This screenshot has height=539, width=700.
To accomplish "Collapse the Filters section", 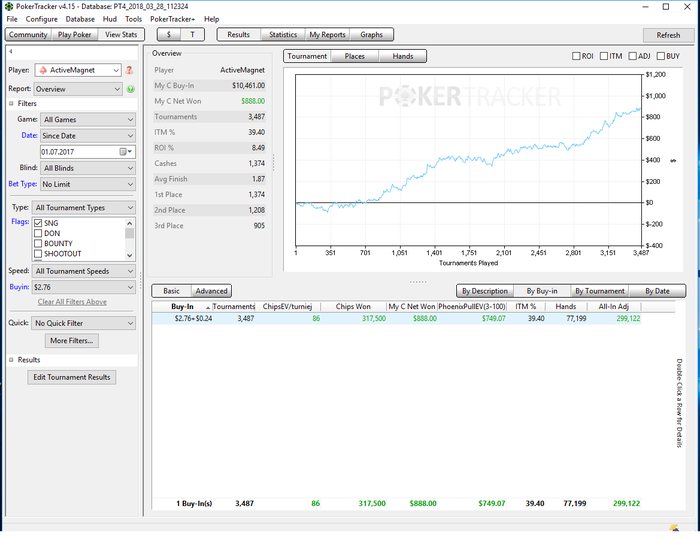I will point(11,103).
